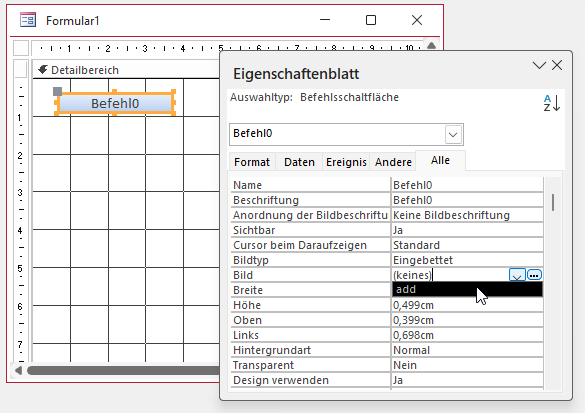
Task: Click the form's vertical scrollbar up arrow
Action: tap(432, 46)
